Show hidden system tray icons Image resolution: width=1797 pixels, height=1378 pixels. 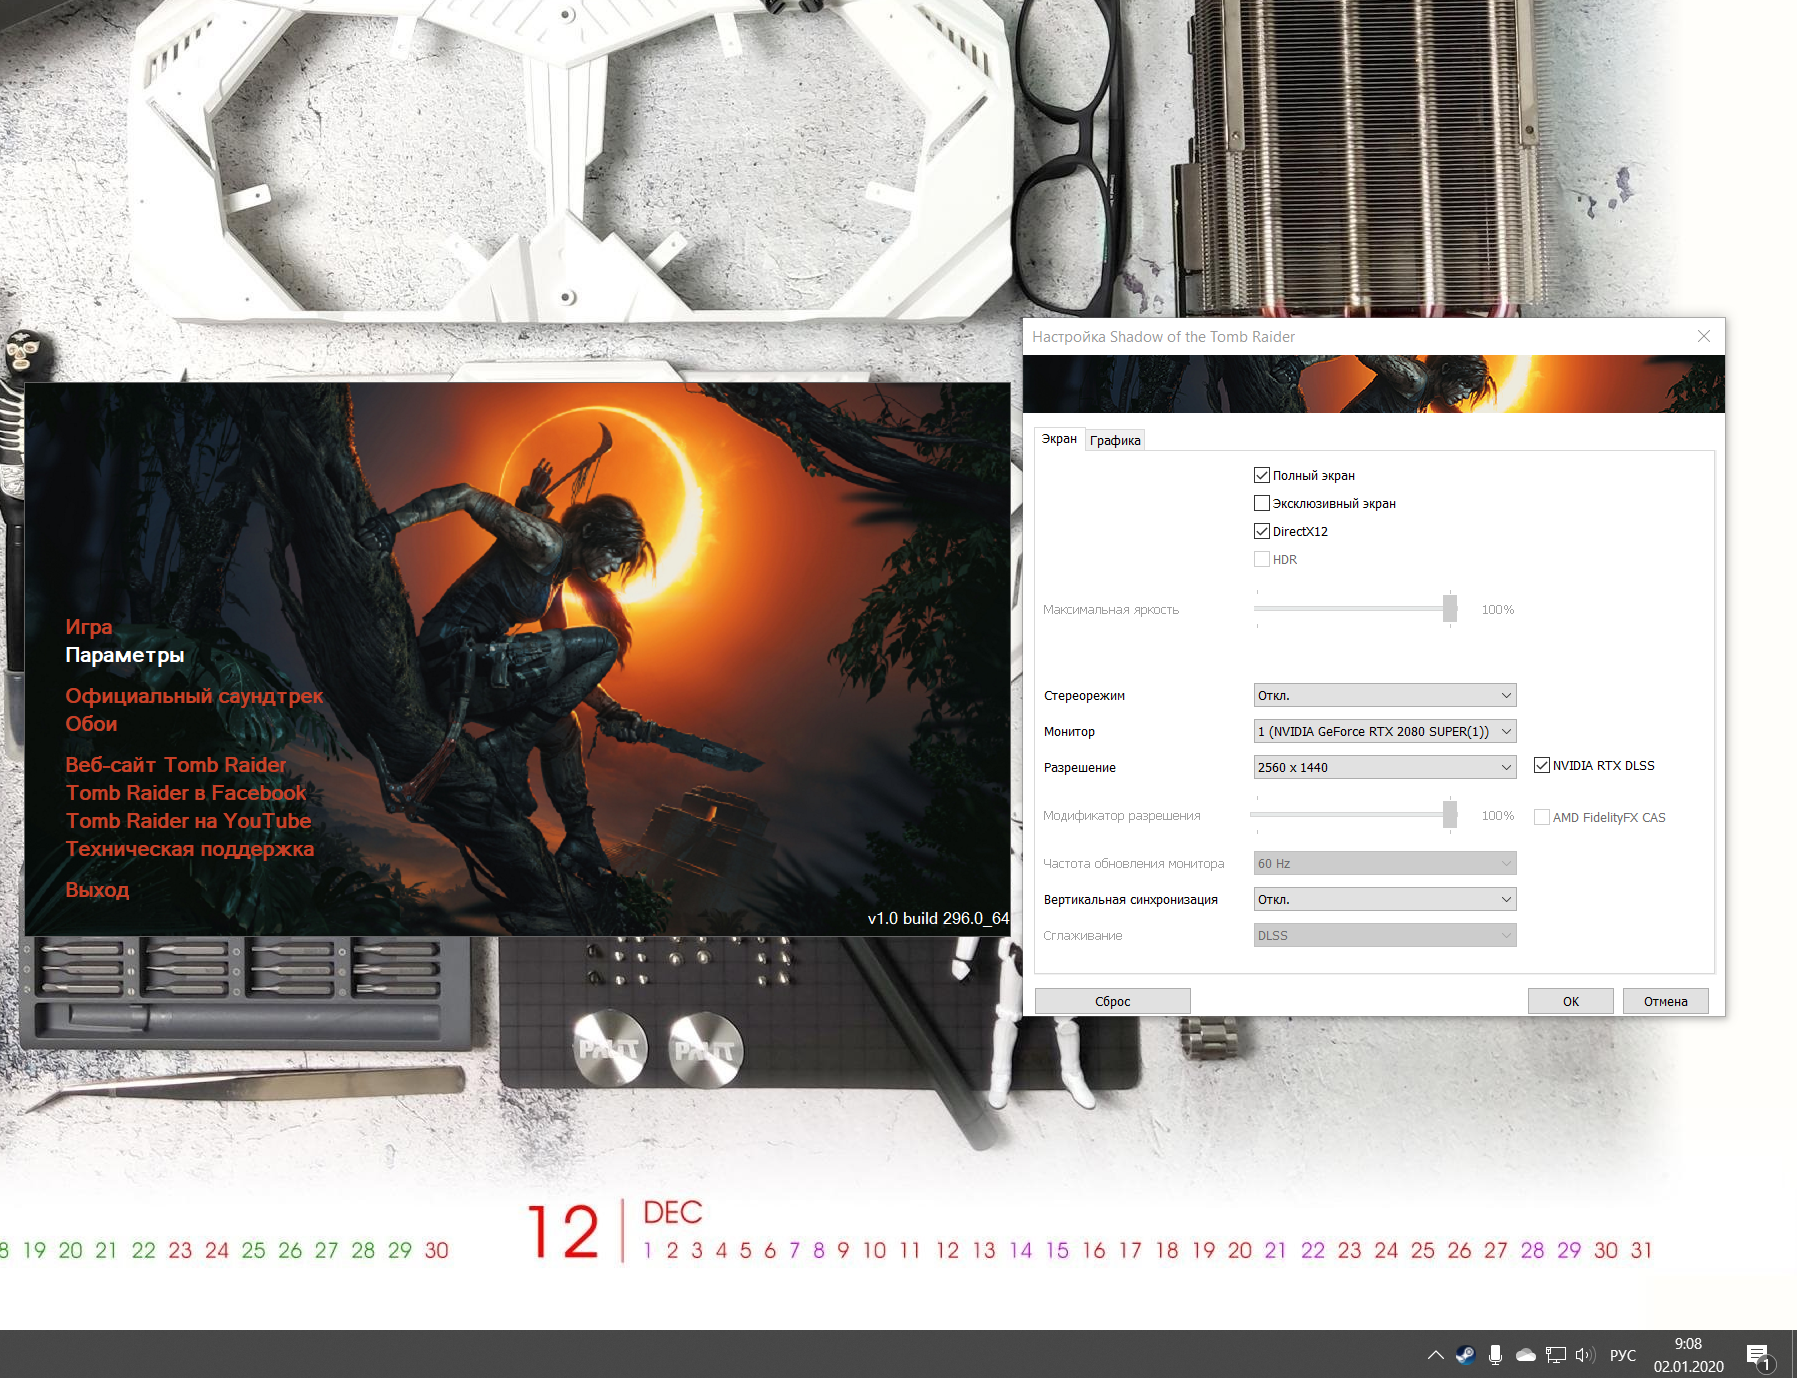point(1436,1355)
